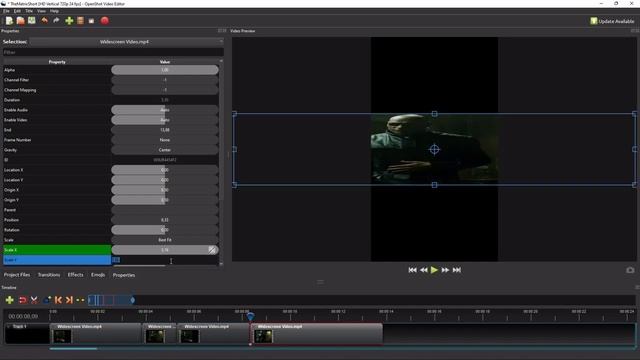Save the project using toolbar icon

pos(31,20)
